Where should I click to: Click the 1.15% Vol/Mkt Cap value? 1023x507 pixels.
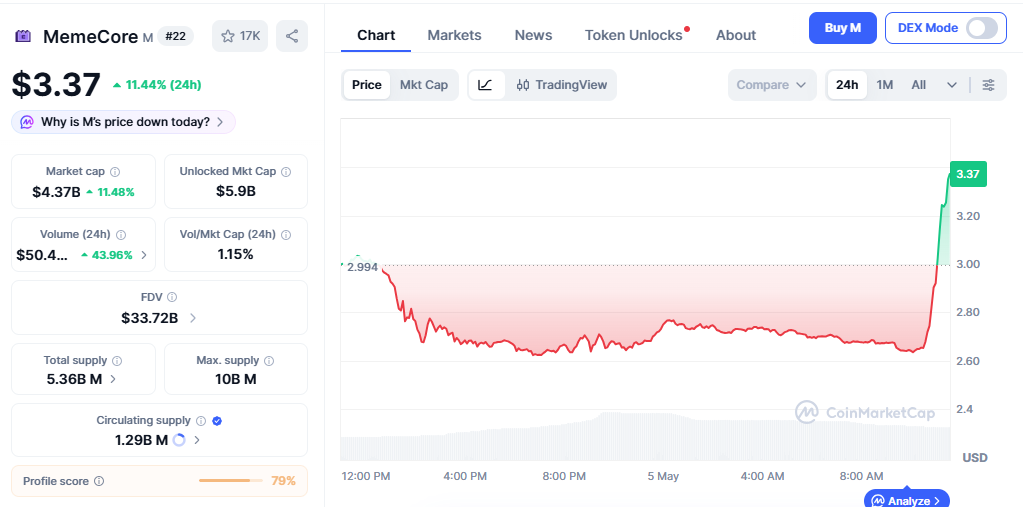[236, 254]
